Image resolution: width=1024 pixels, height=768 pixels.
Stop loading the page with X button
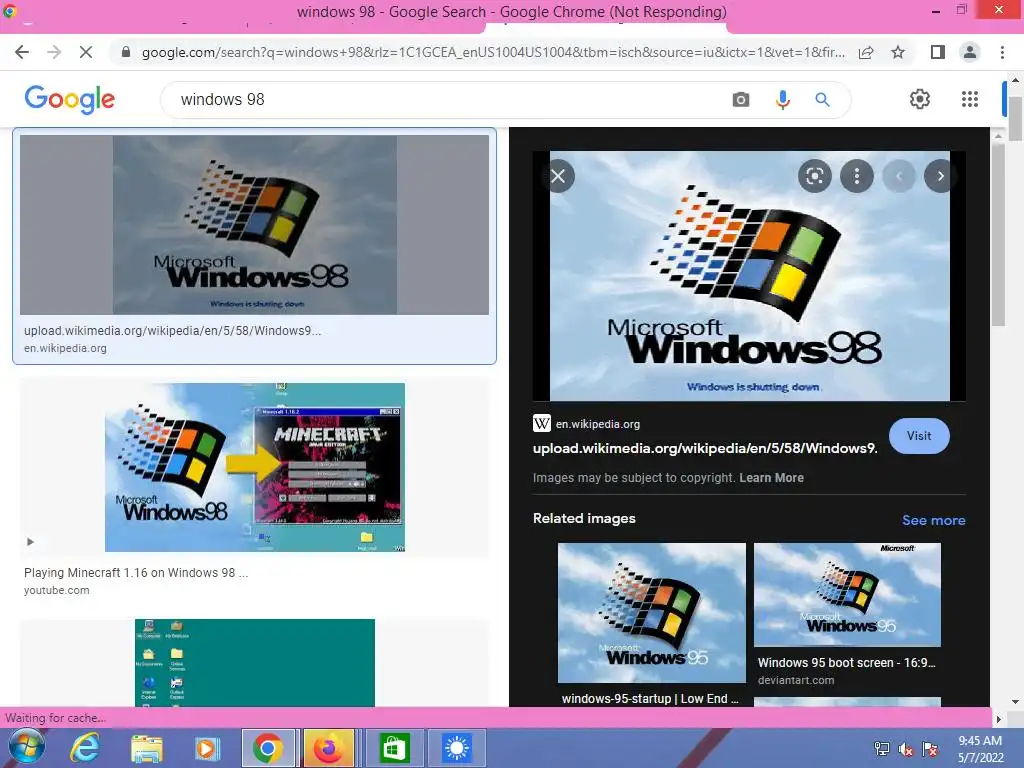86,52
